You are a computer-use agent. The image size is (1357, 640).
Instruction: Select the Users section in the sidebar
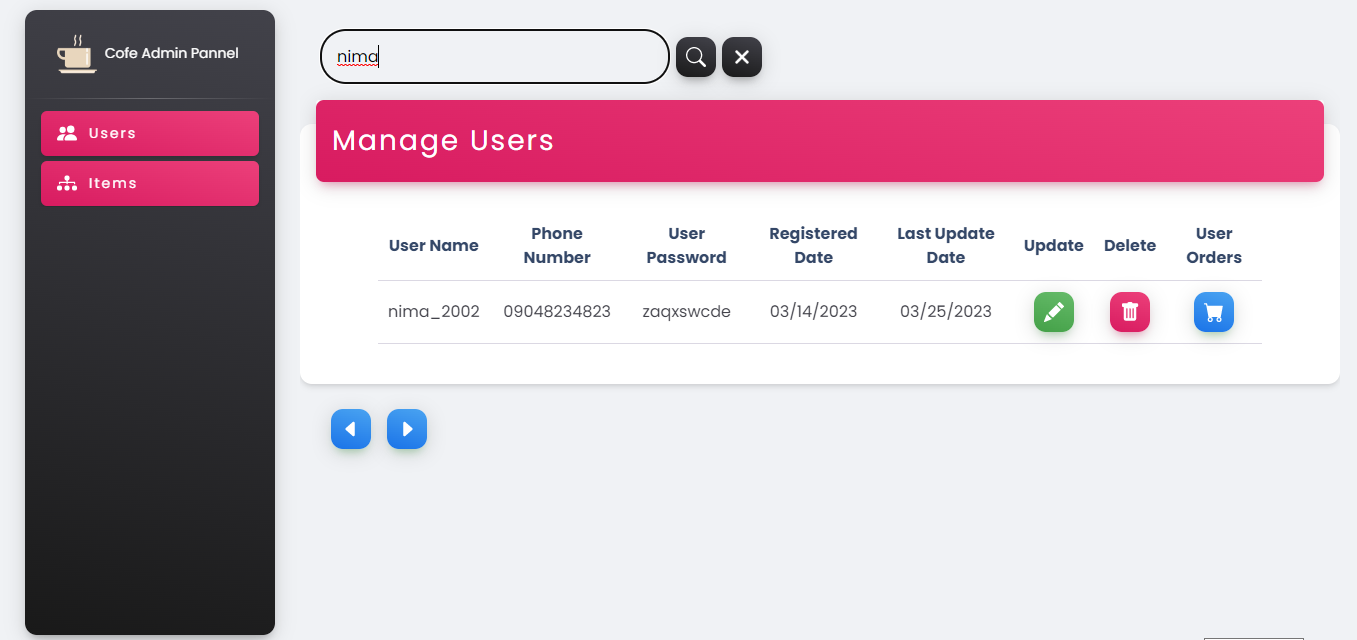tap(150, 132)
